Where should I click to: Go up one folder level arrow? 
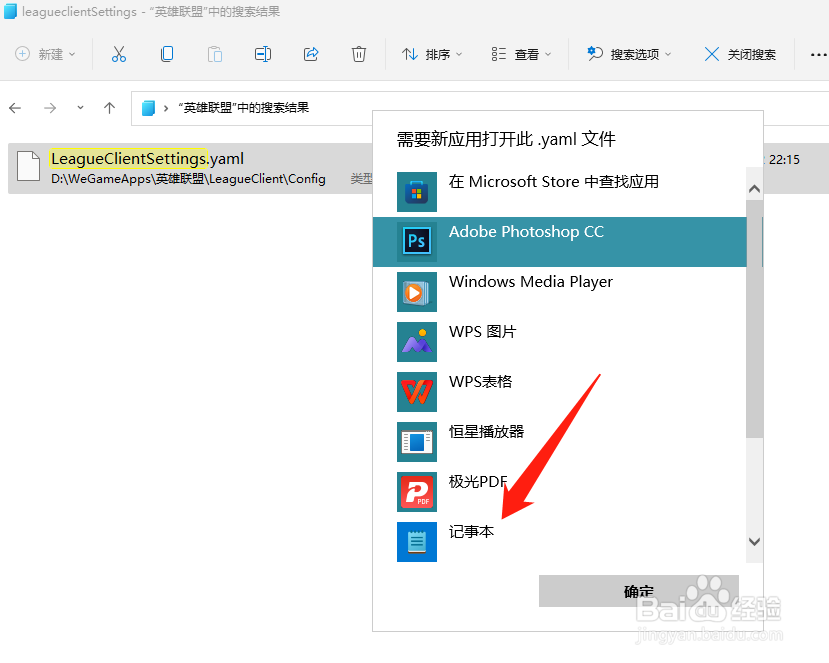pyautogui.click(x=109, y=108)
